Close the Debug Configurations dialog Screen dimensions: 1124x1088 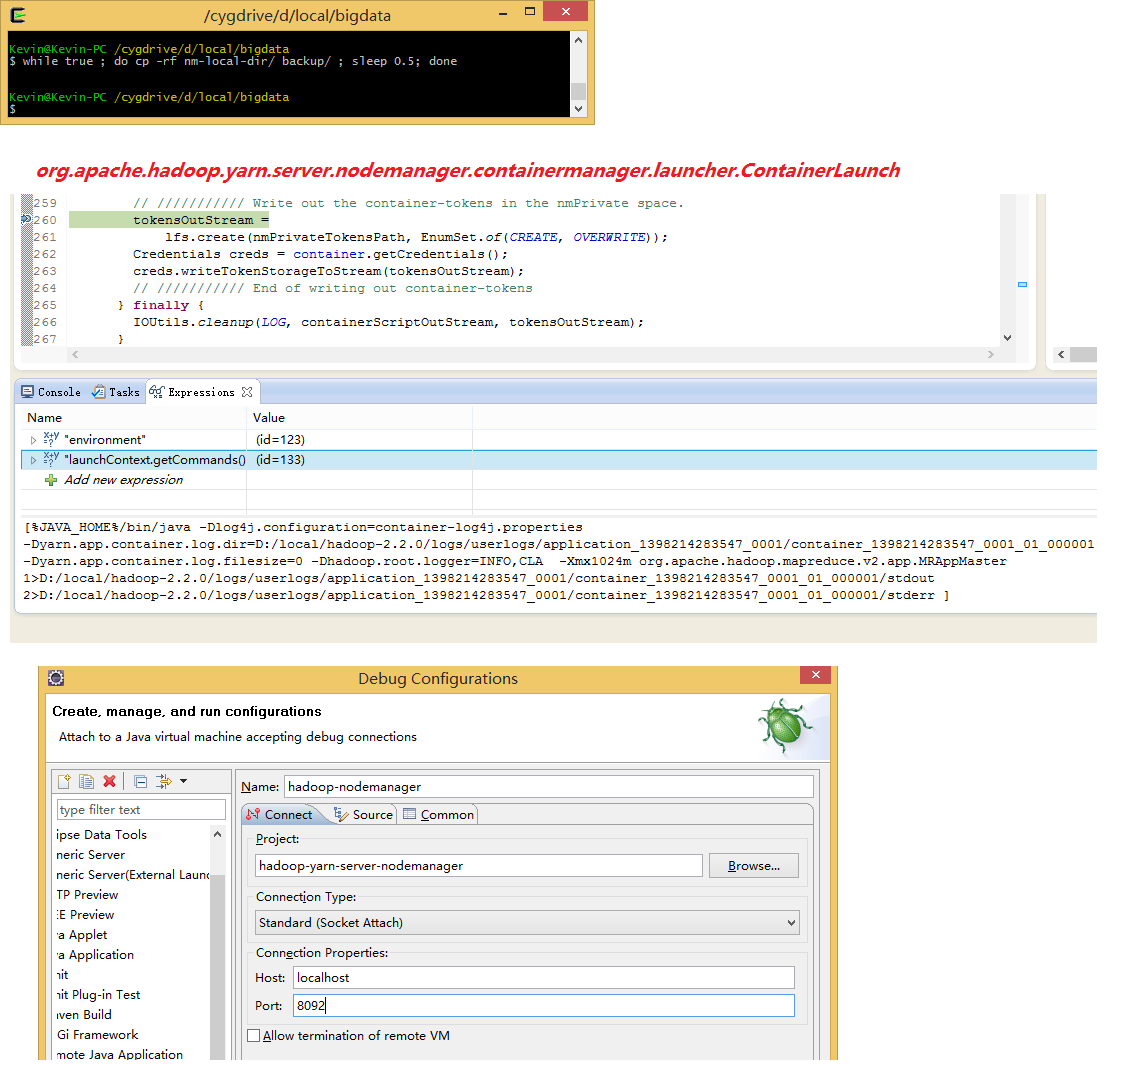(815, 674)
